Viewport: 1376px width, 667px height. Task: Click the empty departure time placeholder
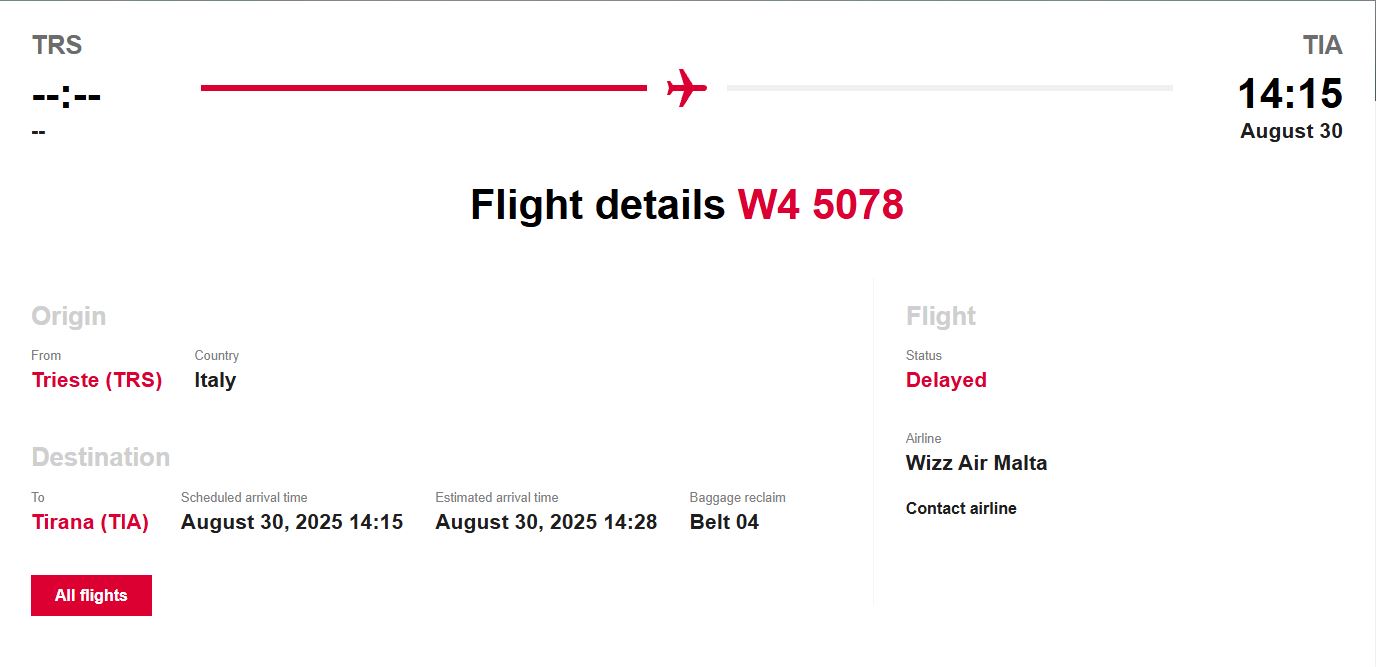tap(67, 97)
